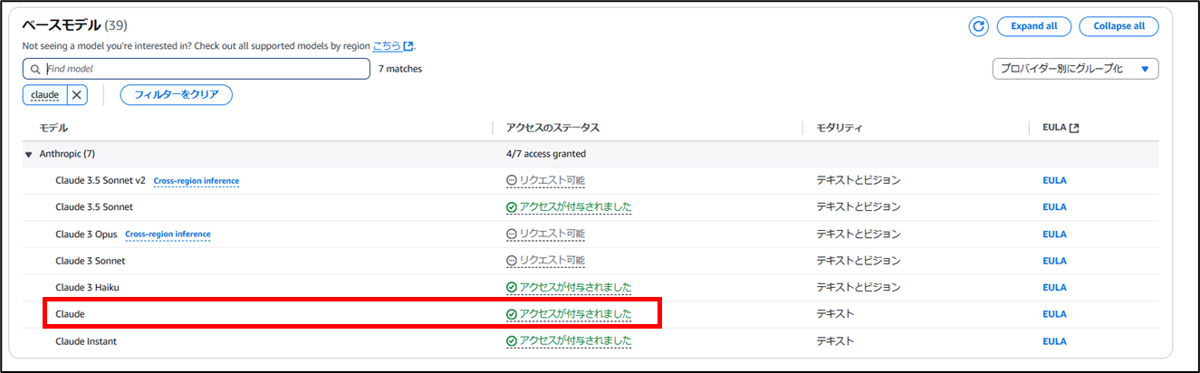Select the Claude 3 Sonnet model name

click(90, 260)
